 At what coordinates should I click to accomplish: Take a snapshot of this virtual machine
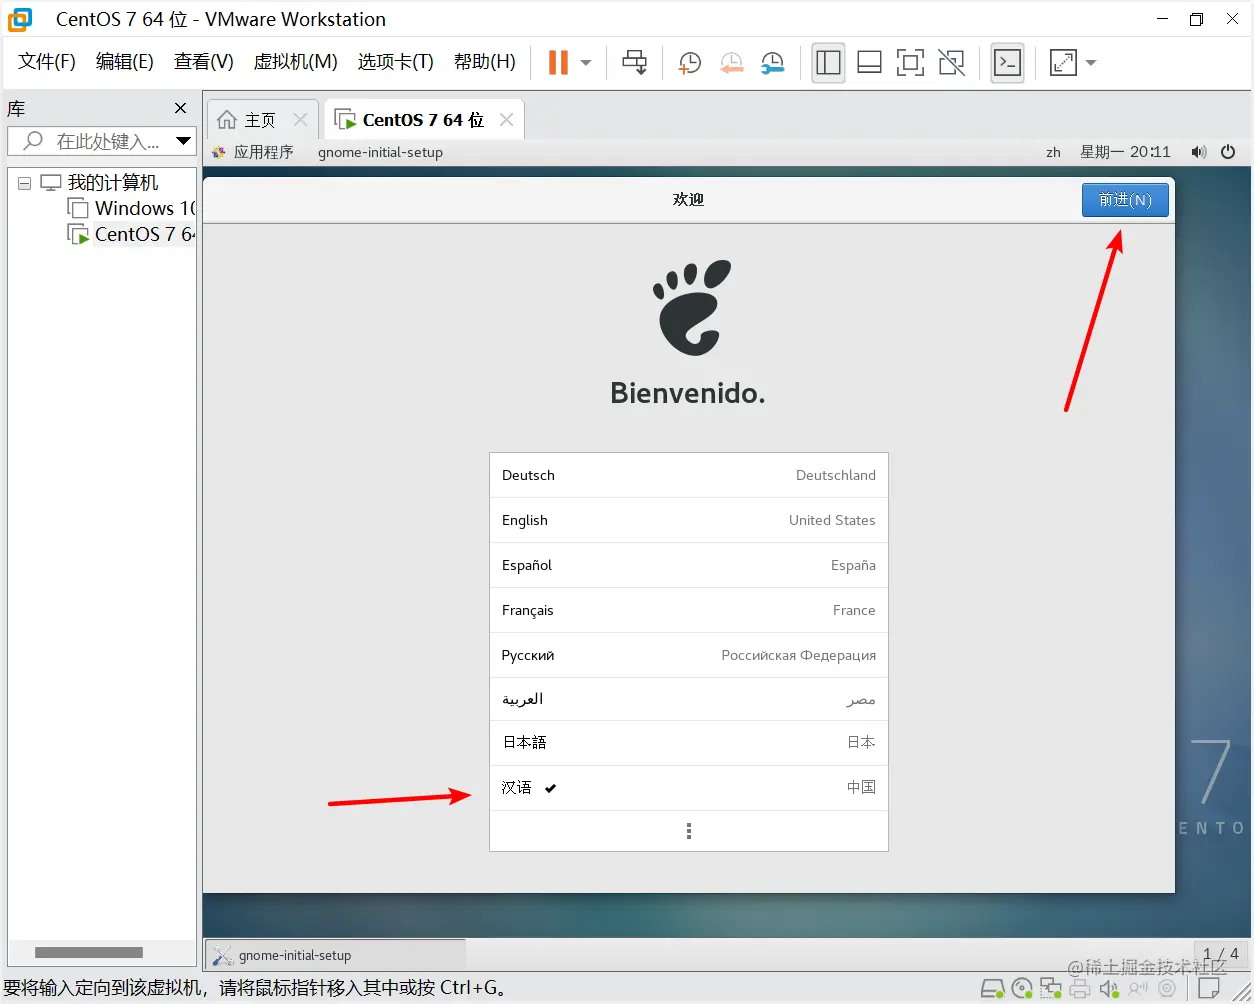(689, 63)
